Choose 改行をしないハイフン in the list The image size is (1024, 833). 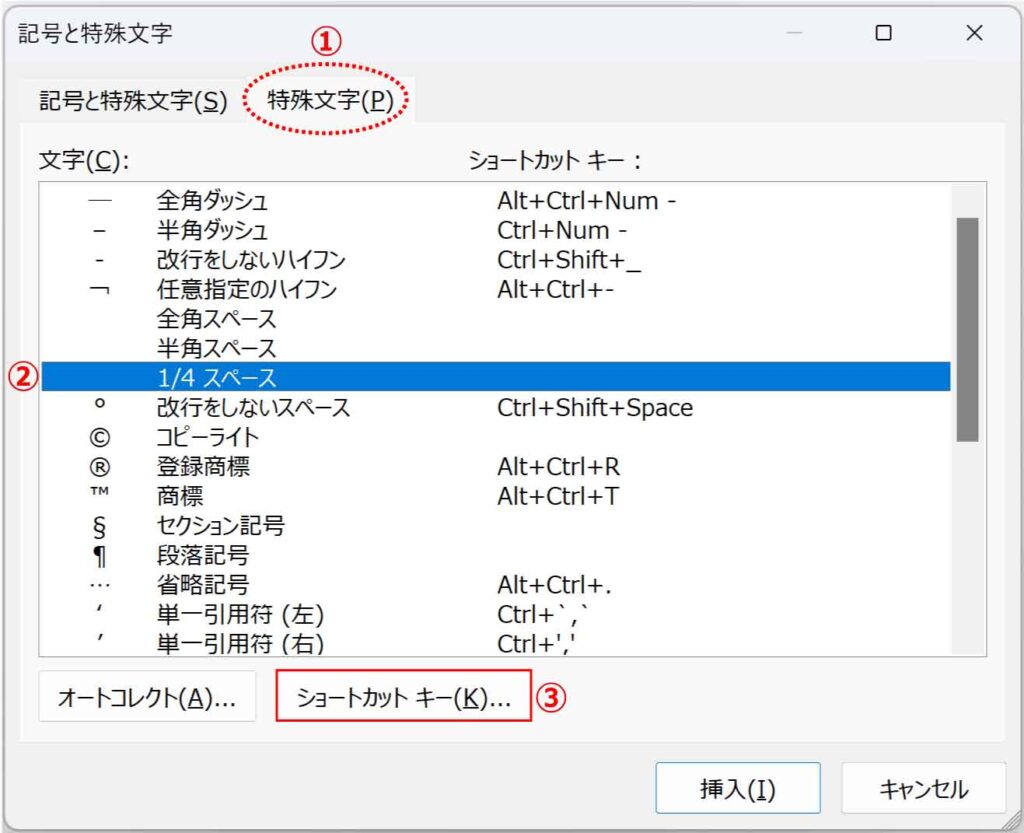496,260
